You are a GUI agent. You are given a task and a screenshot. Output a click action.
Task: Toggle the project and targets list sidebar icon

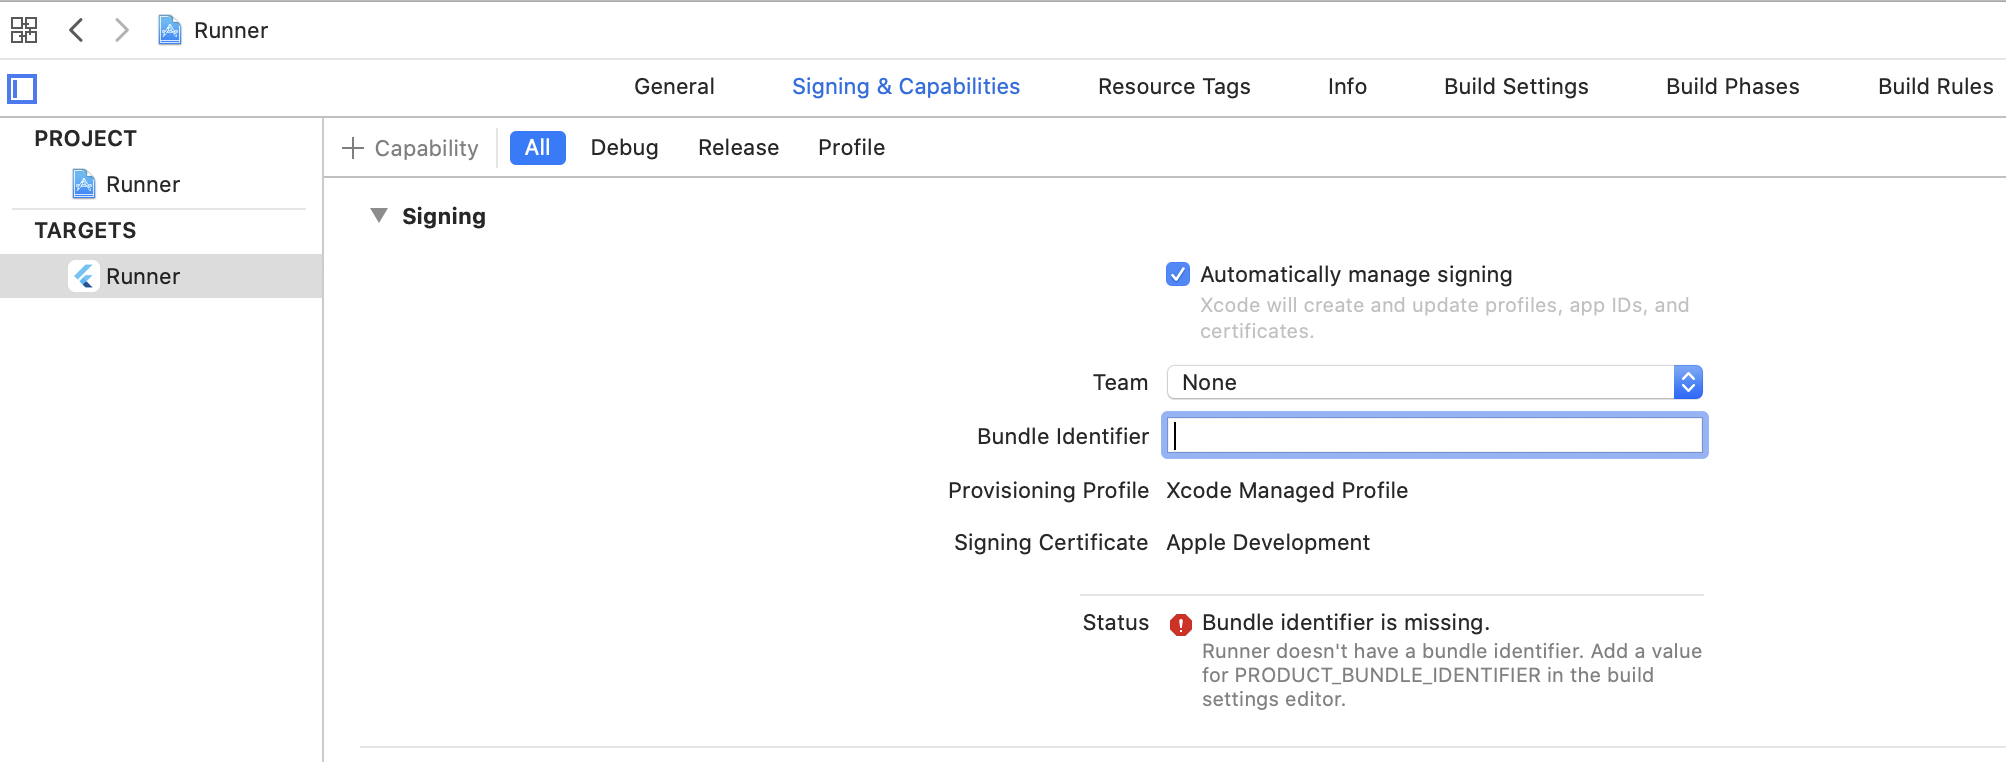(x=22, y=89)
